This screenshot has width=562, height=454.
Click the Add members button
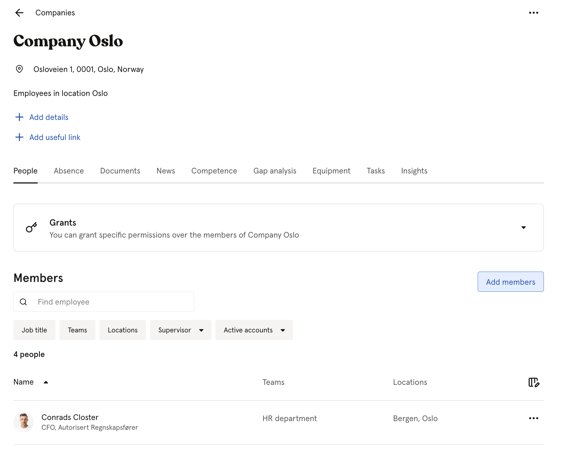510,282
